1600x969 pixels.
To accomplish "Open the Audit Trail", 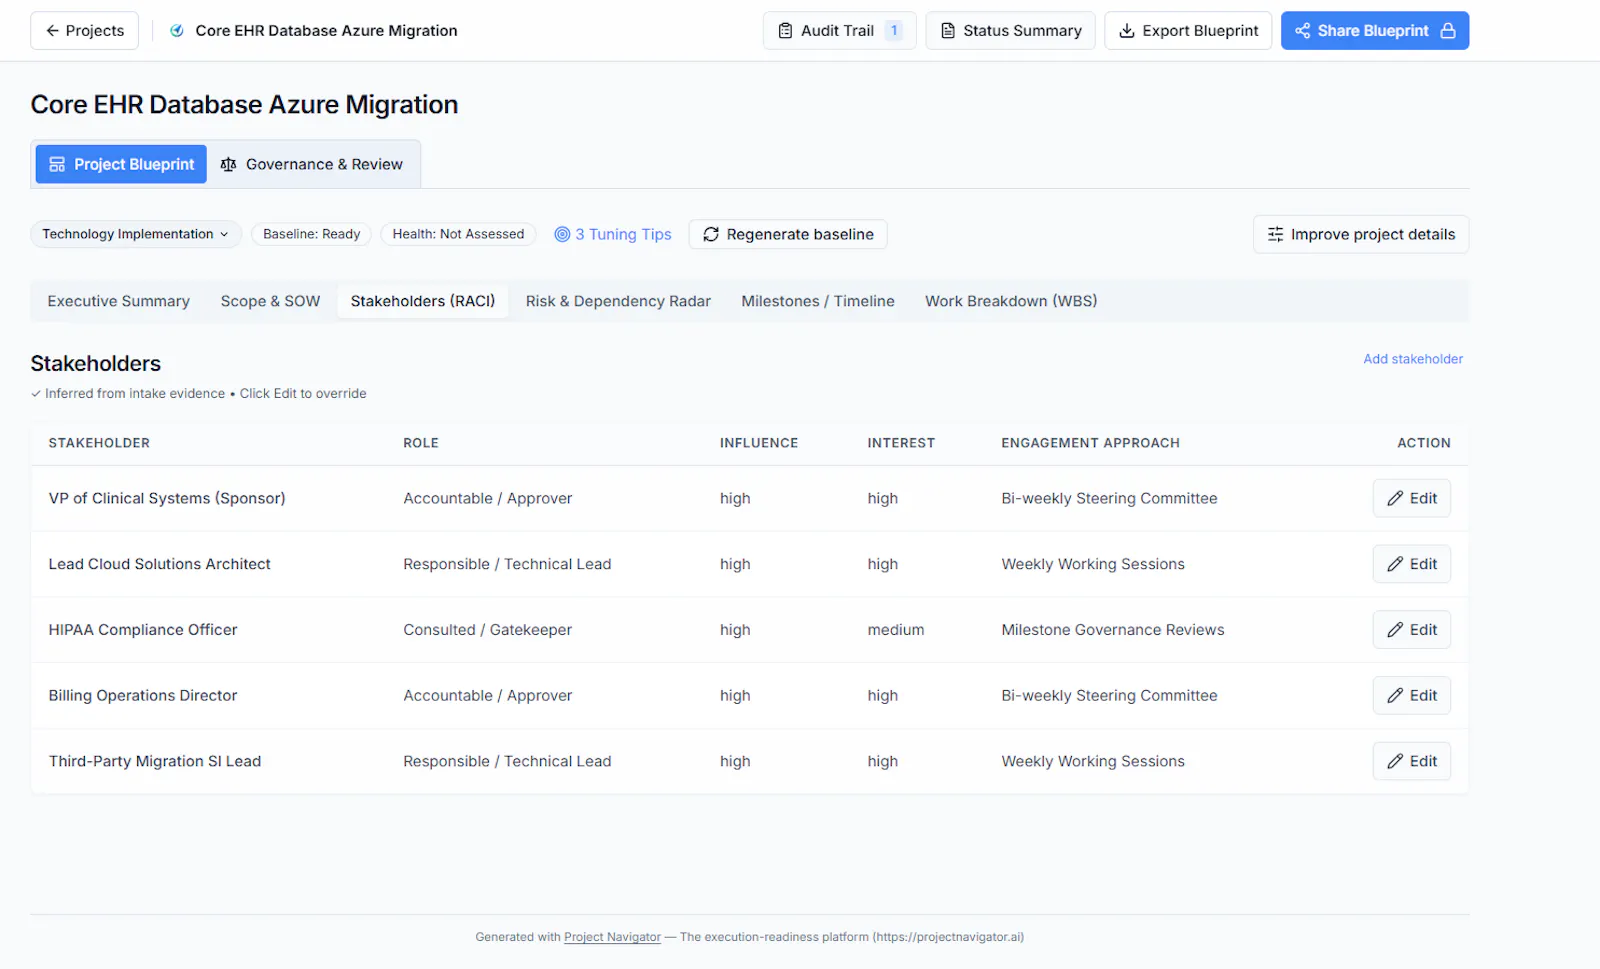I will pyautogui.click(x=839, y=31).
